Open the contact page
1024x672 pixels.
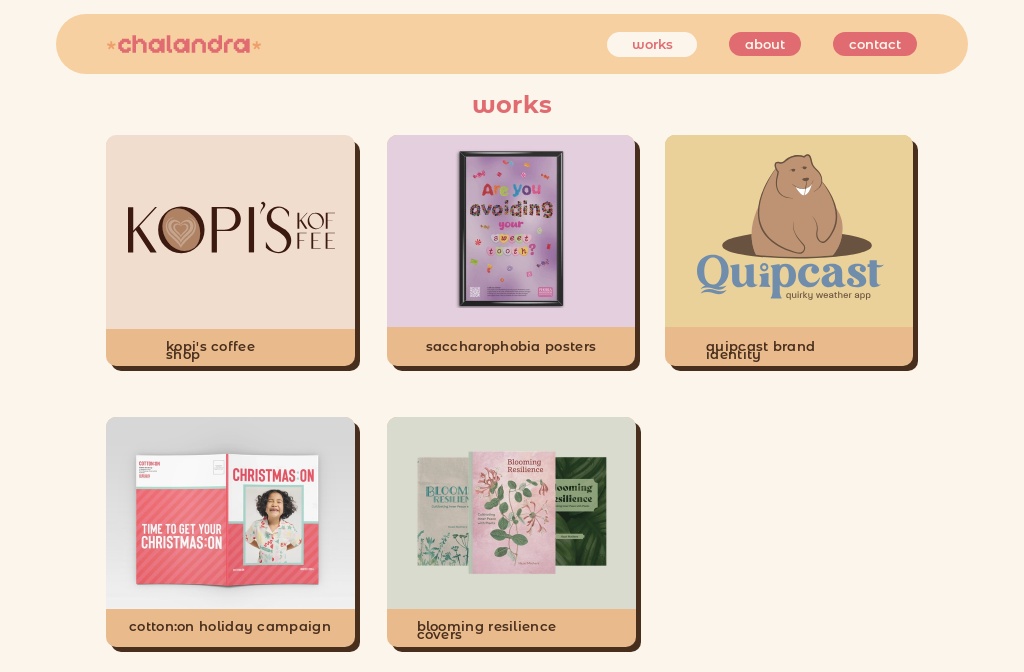tap(874, 44)
